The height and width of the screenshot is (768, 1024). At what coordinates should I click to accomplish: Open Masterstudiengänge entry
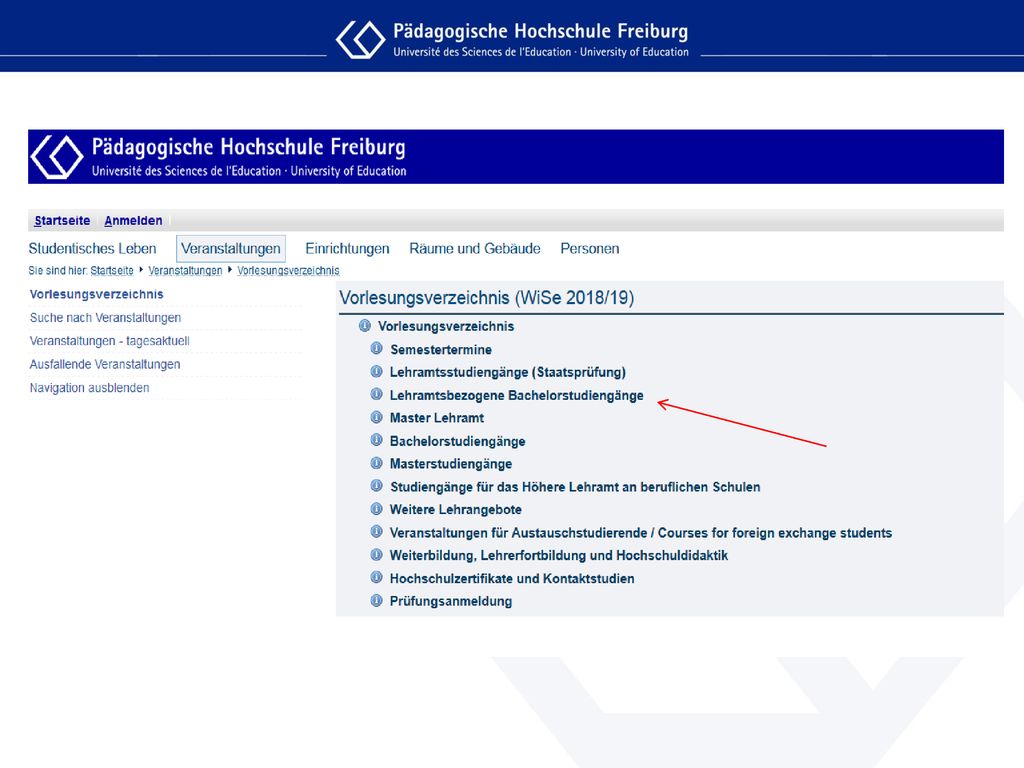[451, 464]
